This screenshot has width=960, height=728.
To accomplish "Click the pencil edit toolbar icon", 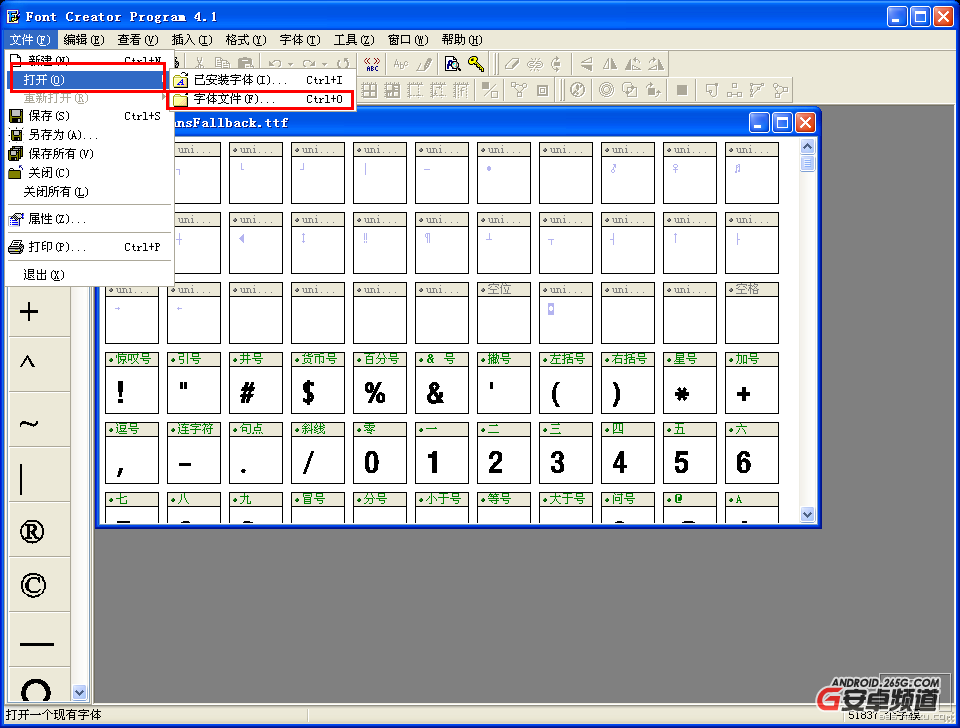I will point(424,64).
